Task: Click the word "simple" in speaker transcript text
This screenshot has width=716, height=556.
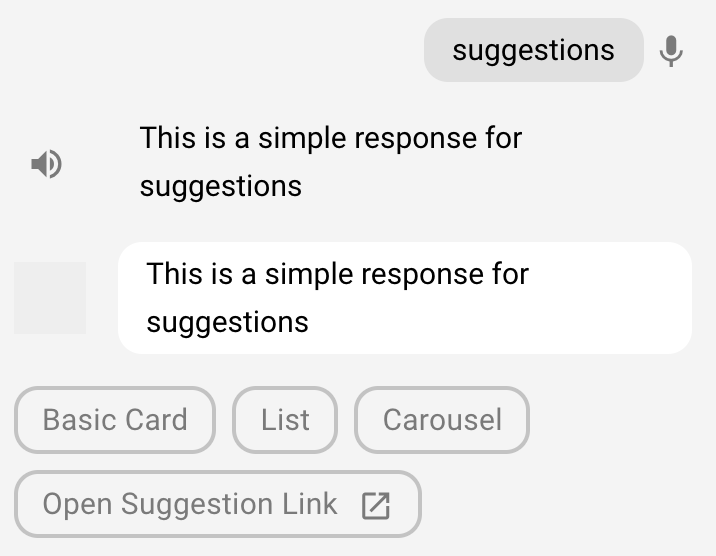Action: pyautogui.click(x=302, y=140)
